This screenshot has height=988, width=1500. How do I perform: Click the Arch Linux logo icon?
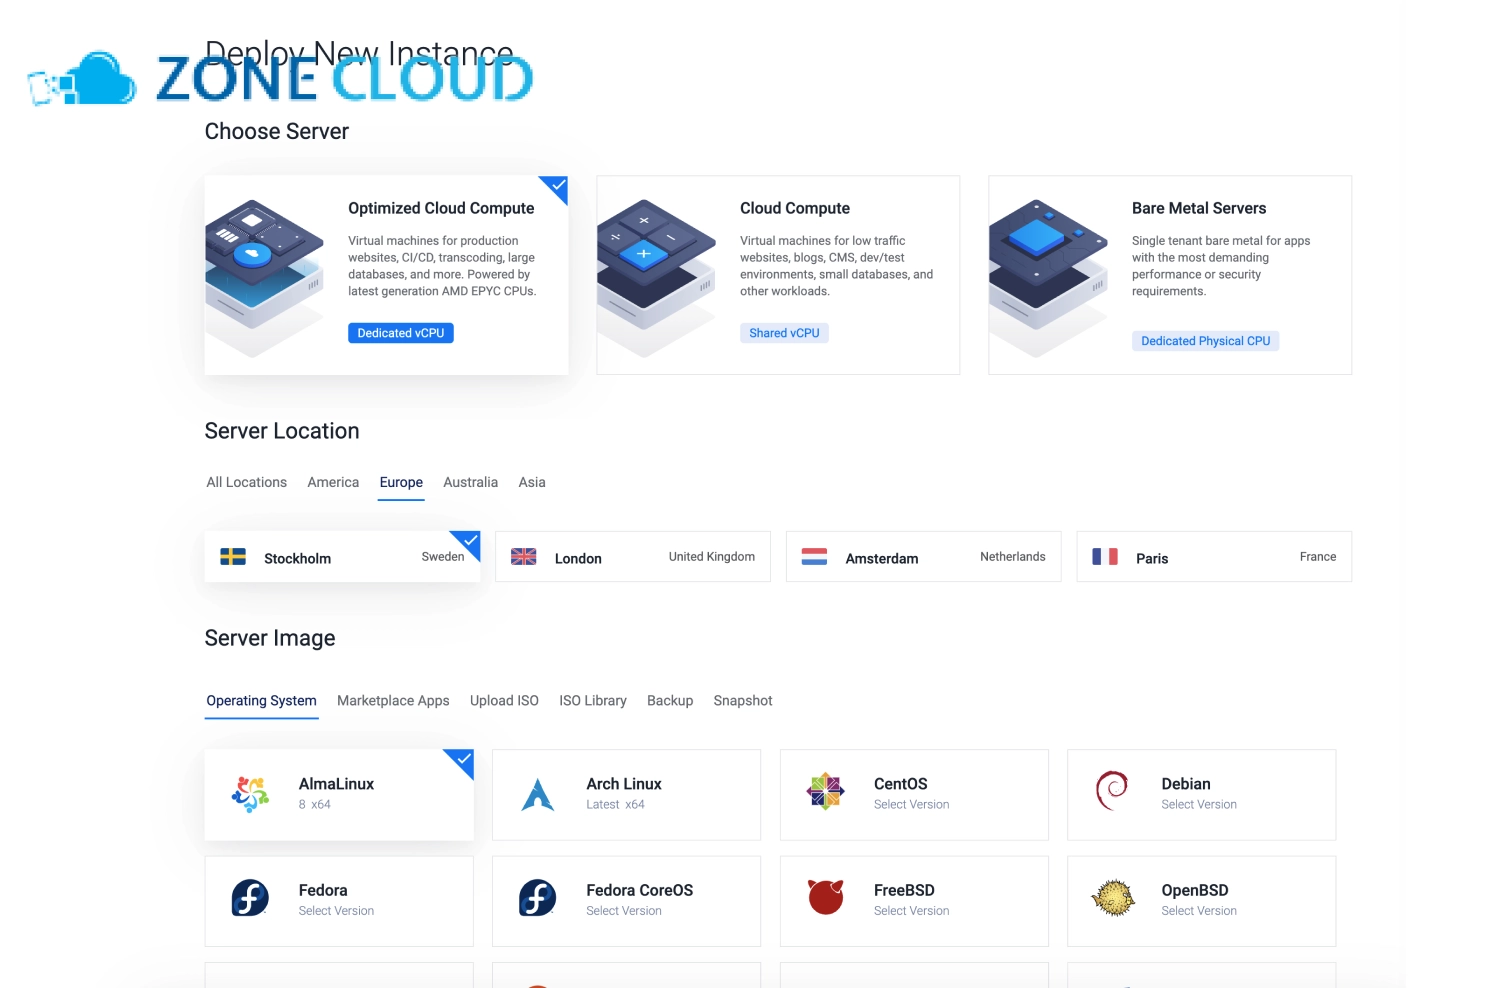pos(538,794)
